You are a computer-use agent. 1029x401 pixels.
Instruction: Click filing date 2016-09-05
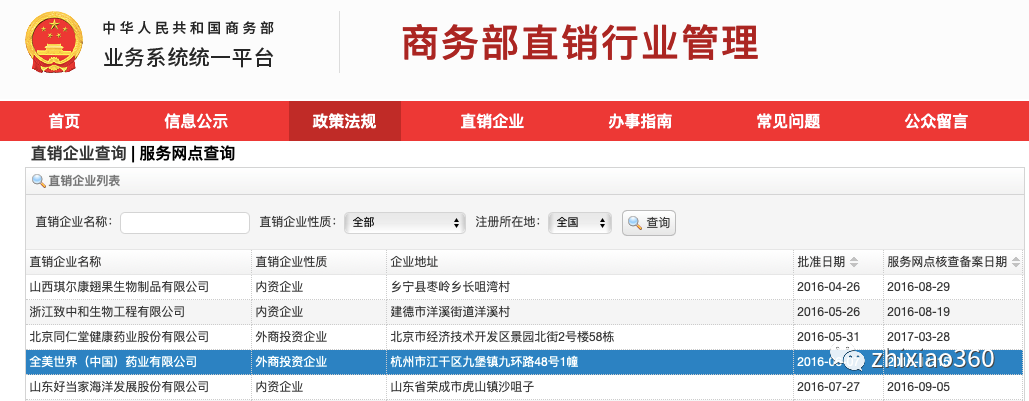(x=919, y=387)
